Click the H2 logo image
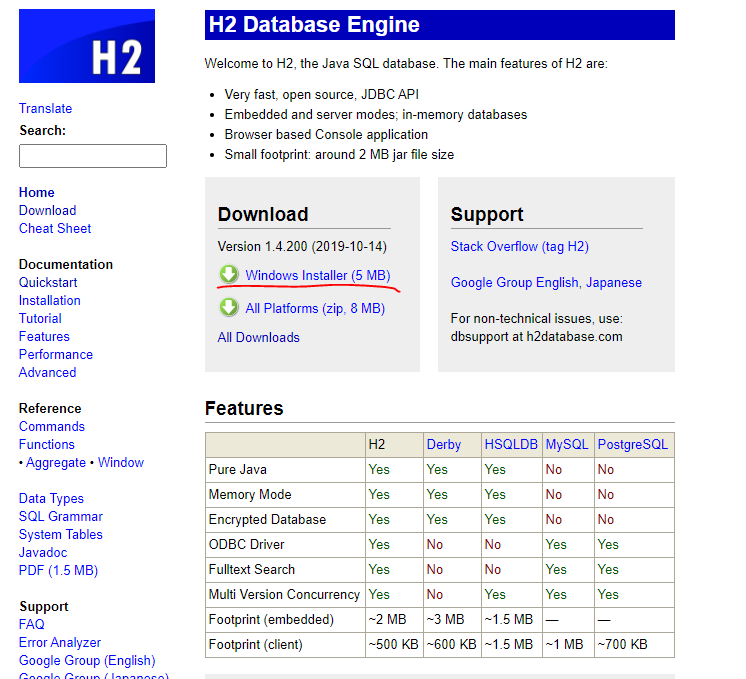The image size is (746, 679). (87, 46)
